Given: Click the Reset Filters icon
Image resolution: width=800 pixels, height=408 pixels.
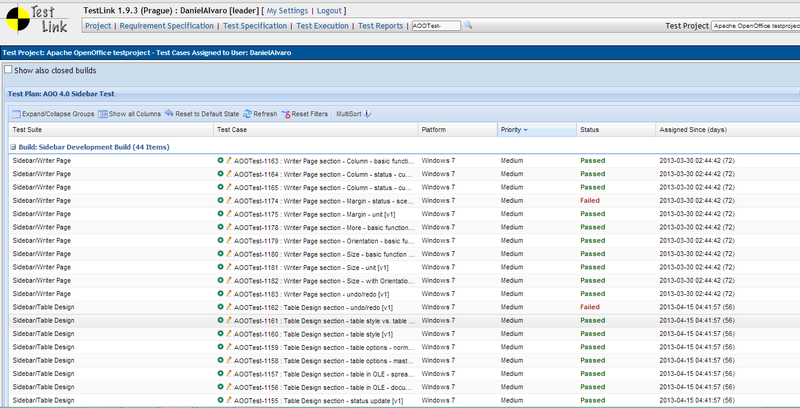Looking at the screenshot, I should [287, 114].
